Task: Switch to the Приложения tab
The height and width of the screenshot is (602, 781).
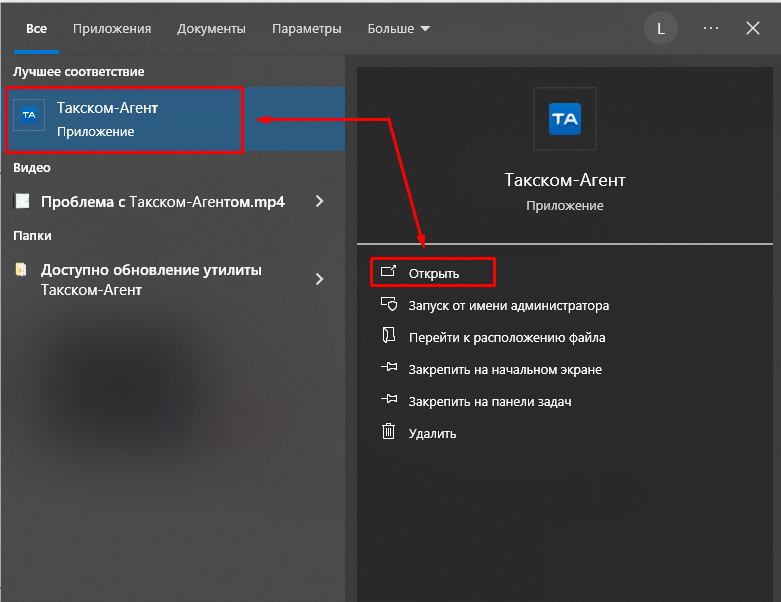Action: [x=112, y=29]
